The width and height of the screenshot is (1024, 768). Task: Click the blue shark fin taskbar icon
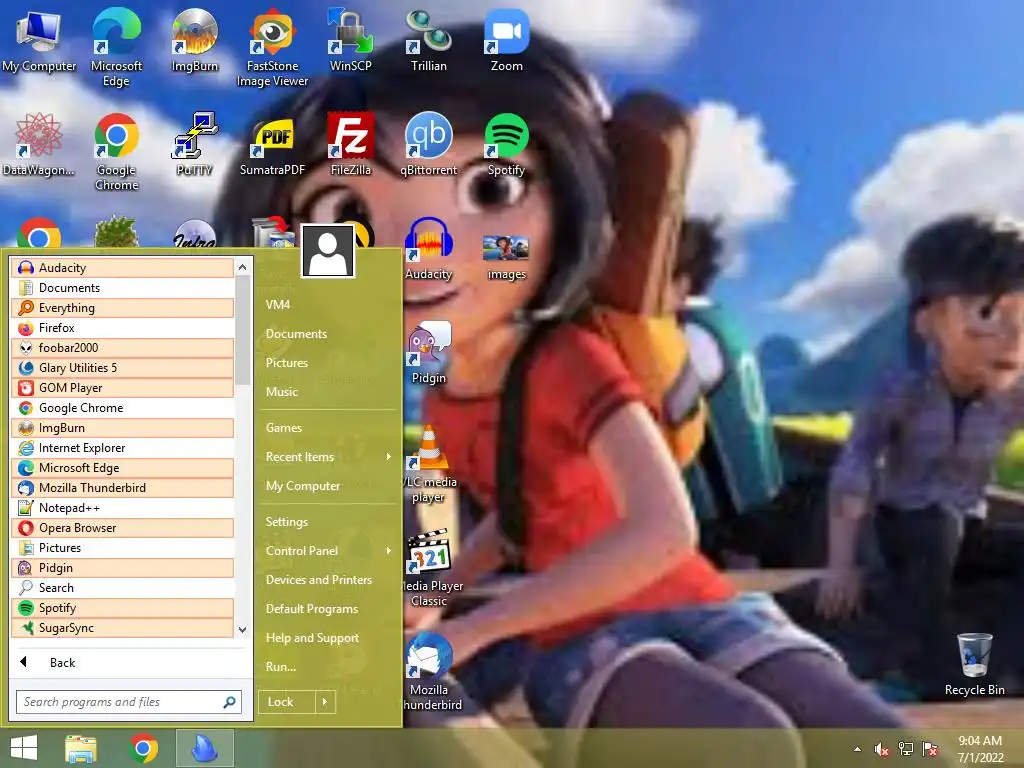(204, 748)
